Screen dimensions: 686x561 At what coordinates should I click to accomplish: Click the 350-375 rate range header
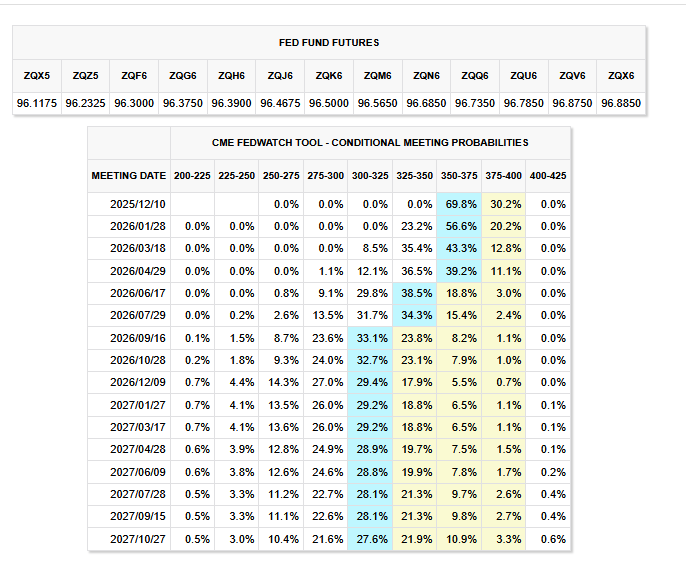coord(460,175)
